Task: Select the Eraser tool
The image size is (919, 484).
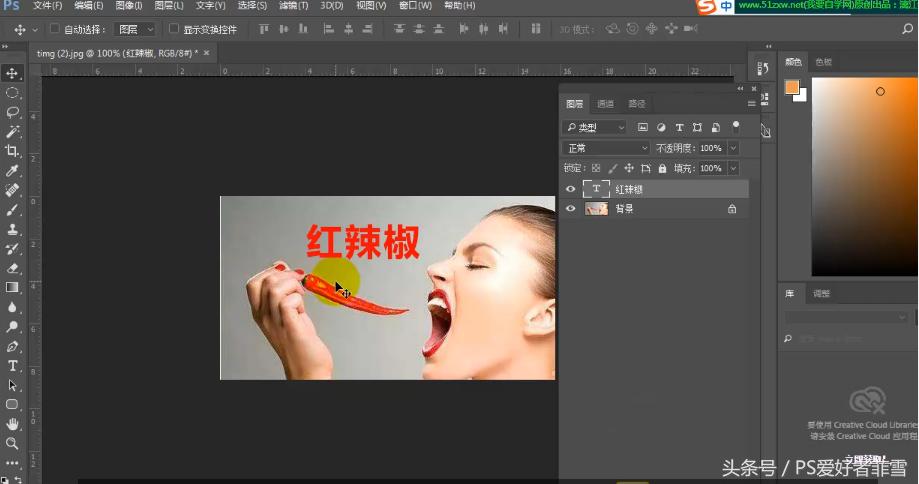Action: pyautogui.click(x=12, y=268)
